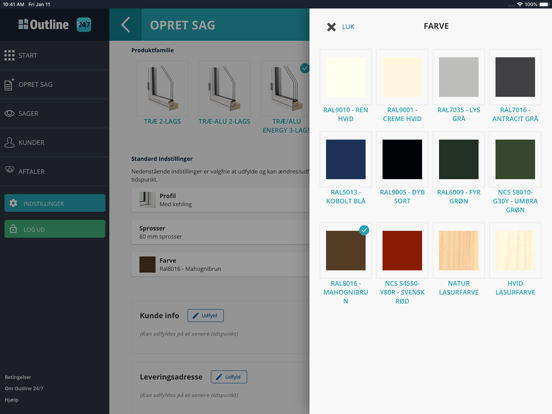Select RAL5013 Kobolt Blå swatch
Viewport: 552px width, 414px height.
346,159
